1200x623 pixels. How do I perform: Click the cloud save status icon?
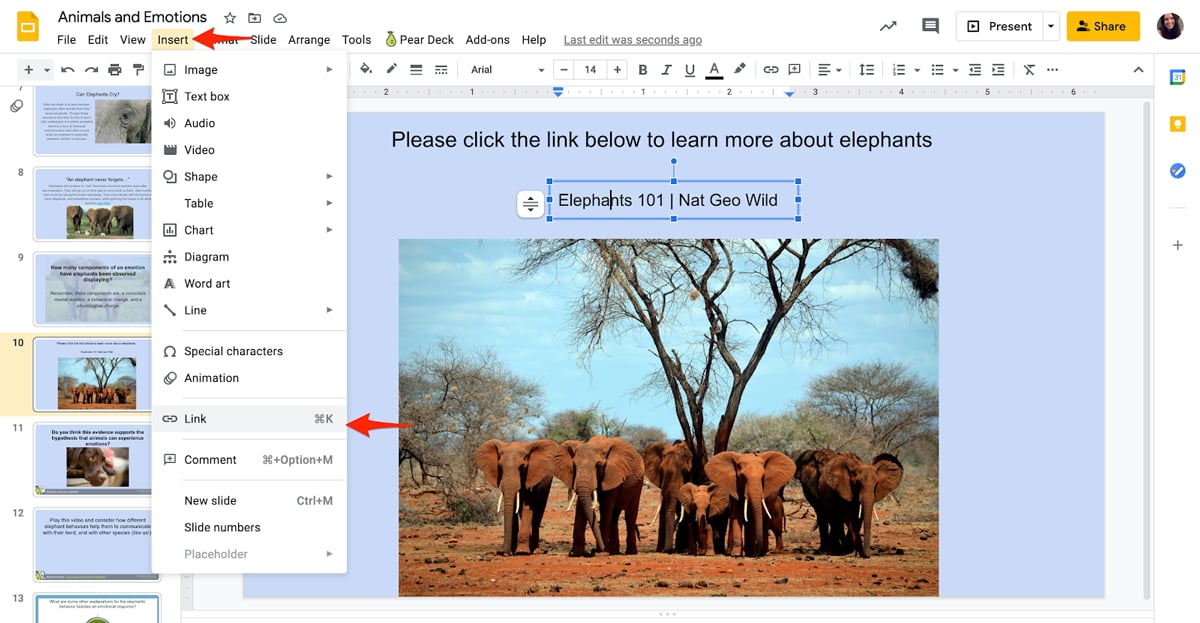click(280, 18)
